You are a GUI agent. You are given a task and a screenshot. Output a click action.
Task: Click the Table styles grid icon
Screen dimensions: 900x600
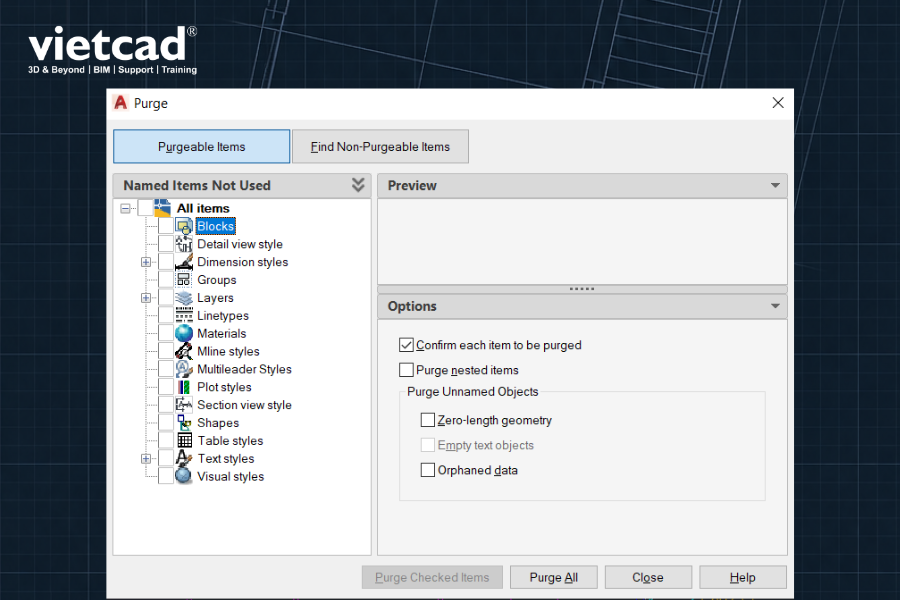tap(184, 440)
